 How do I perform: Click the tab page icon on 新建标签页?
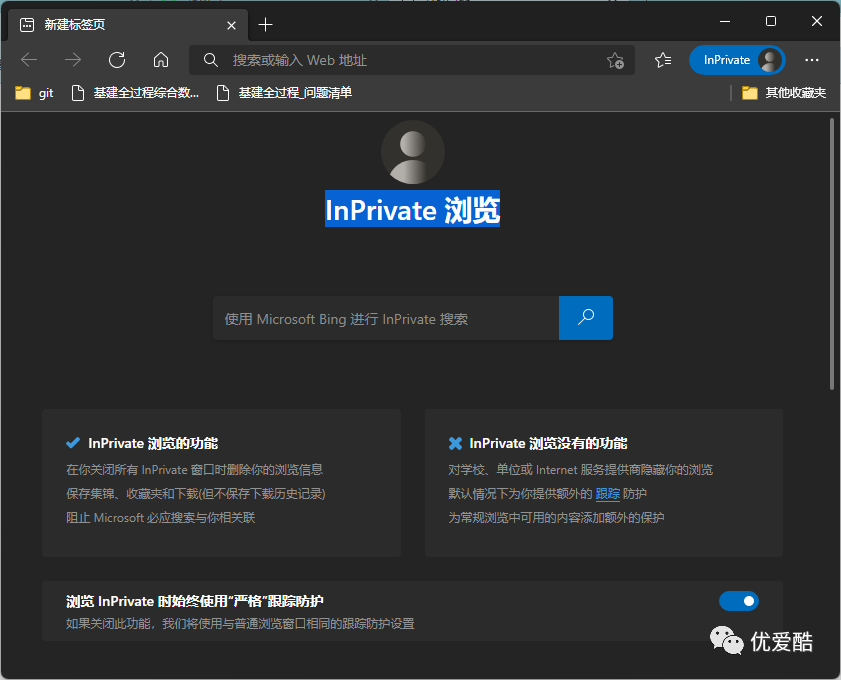(27, 25)
